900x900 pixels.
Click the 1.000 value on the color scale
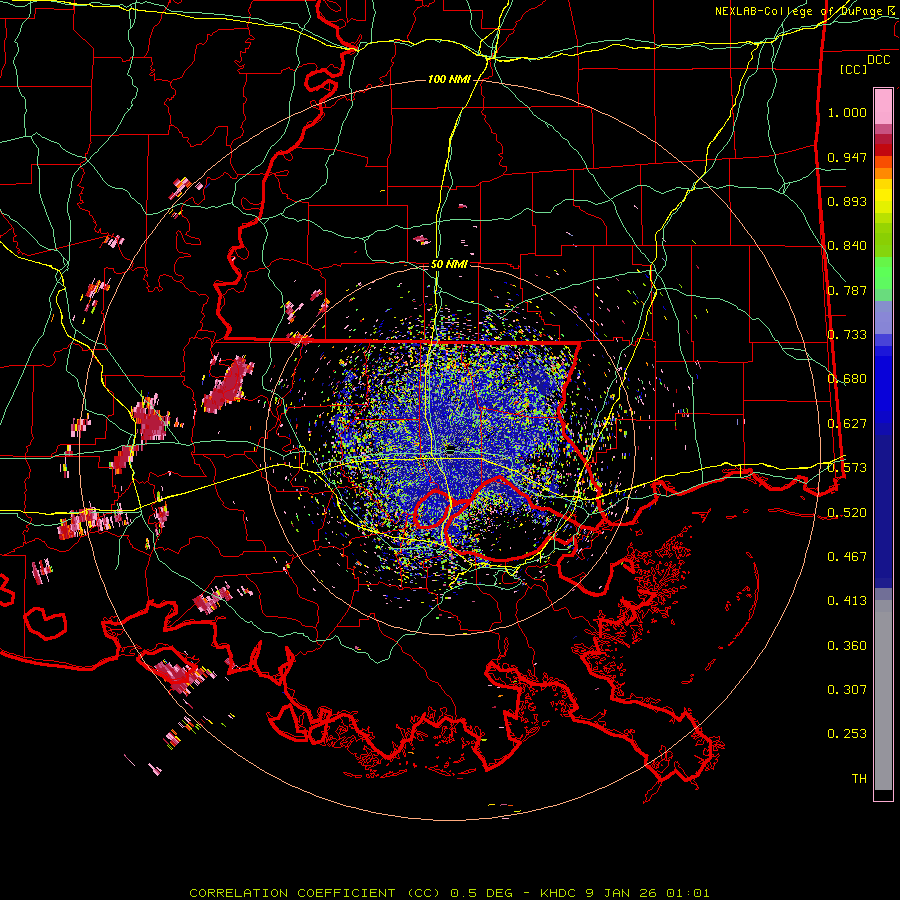coord(847,113)
